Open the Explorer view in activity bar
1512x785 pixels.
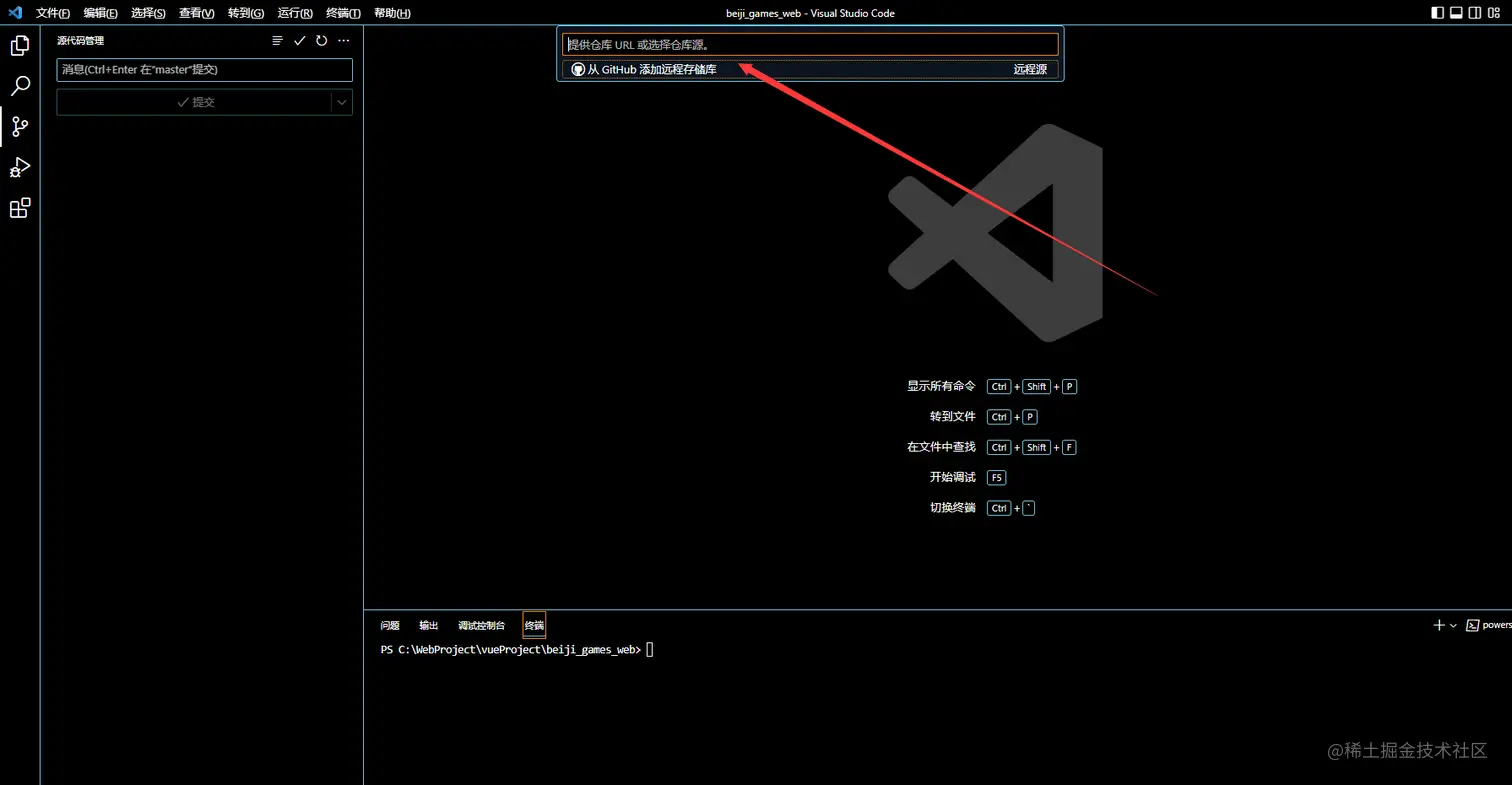19,45
